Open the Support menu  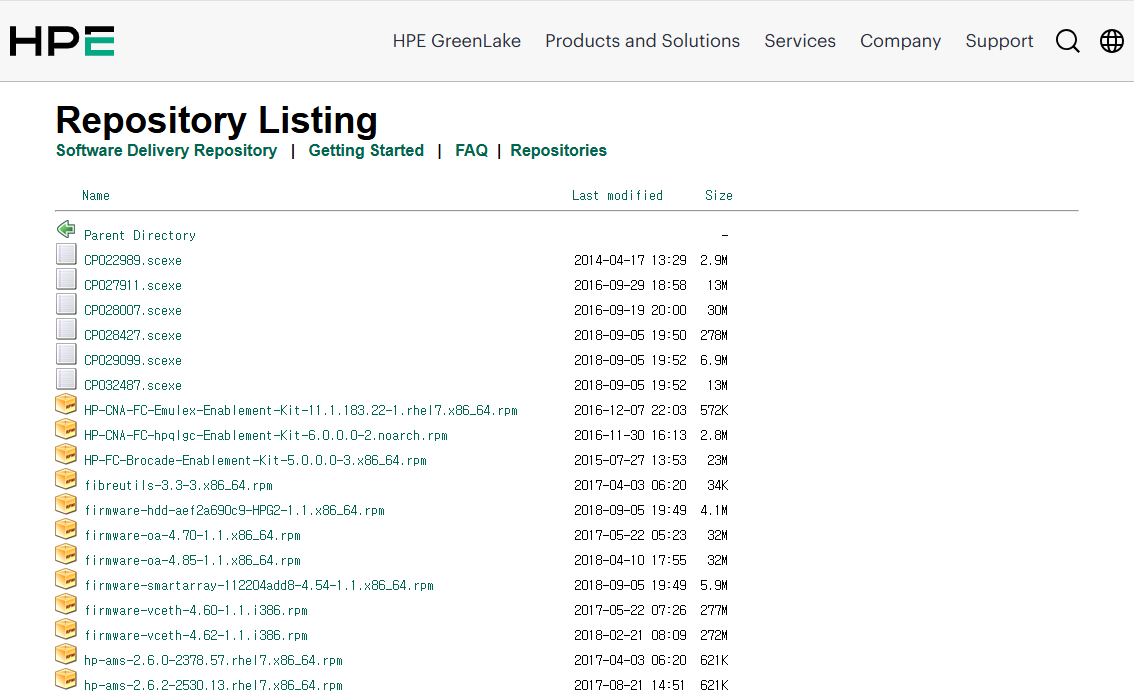tap(999, 41)
